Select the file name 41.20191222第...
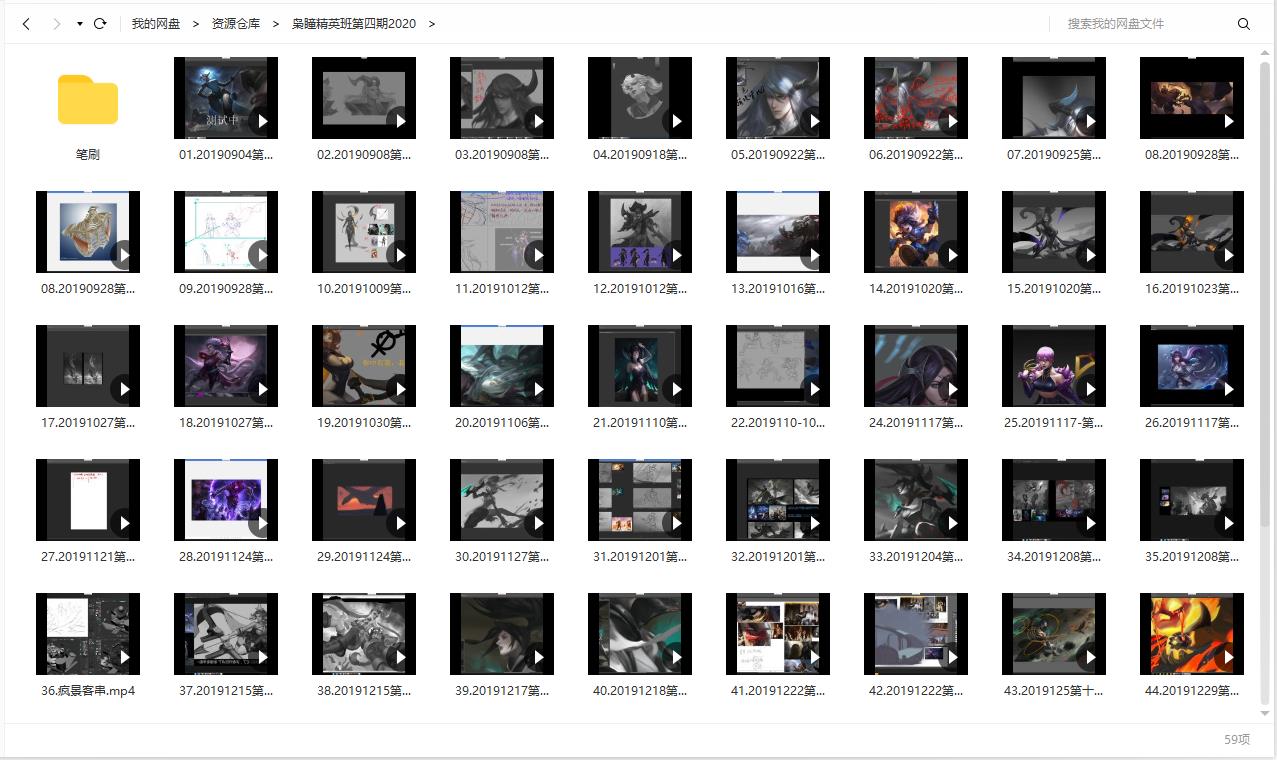 (778, 691)
